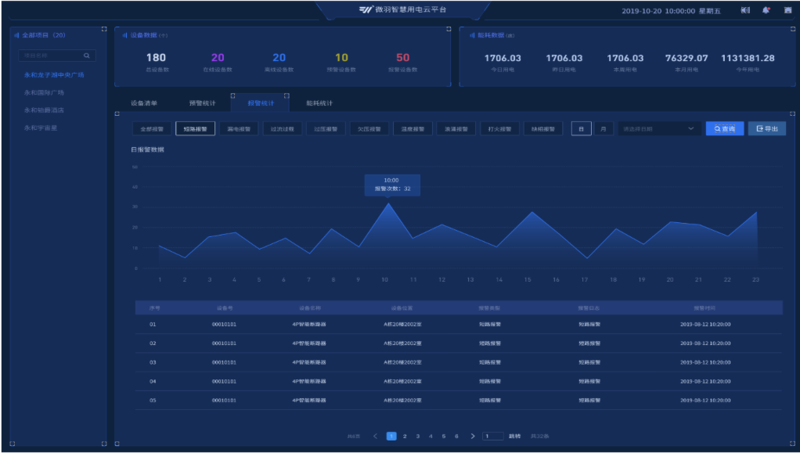Select the 短路报警 alarm type filter
800x453 pixels.
196,129
